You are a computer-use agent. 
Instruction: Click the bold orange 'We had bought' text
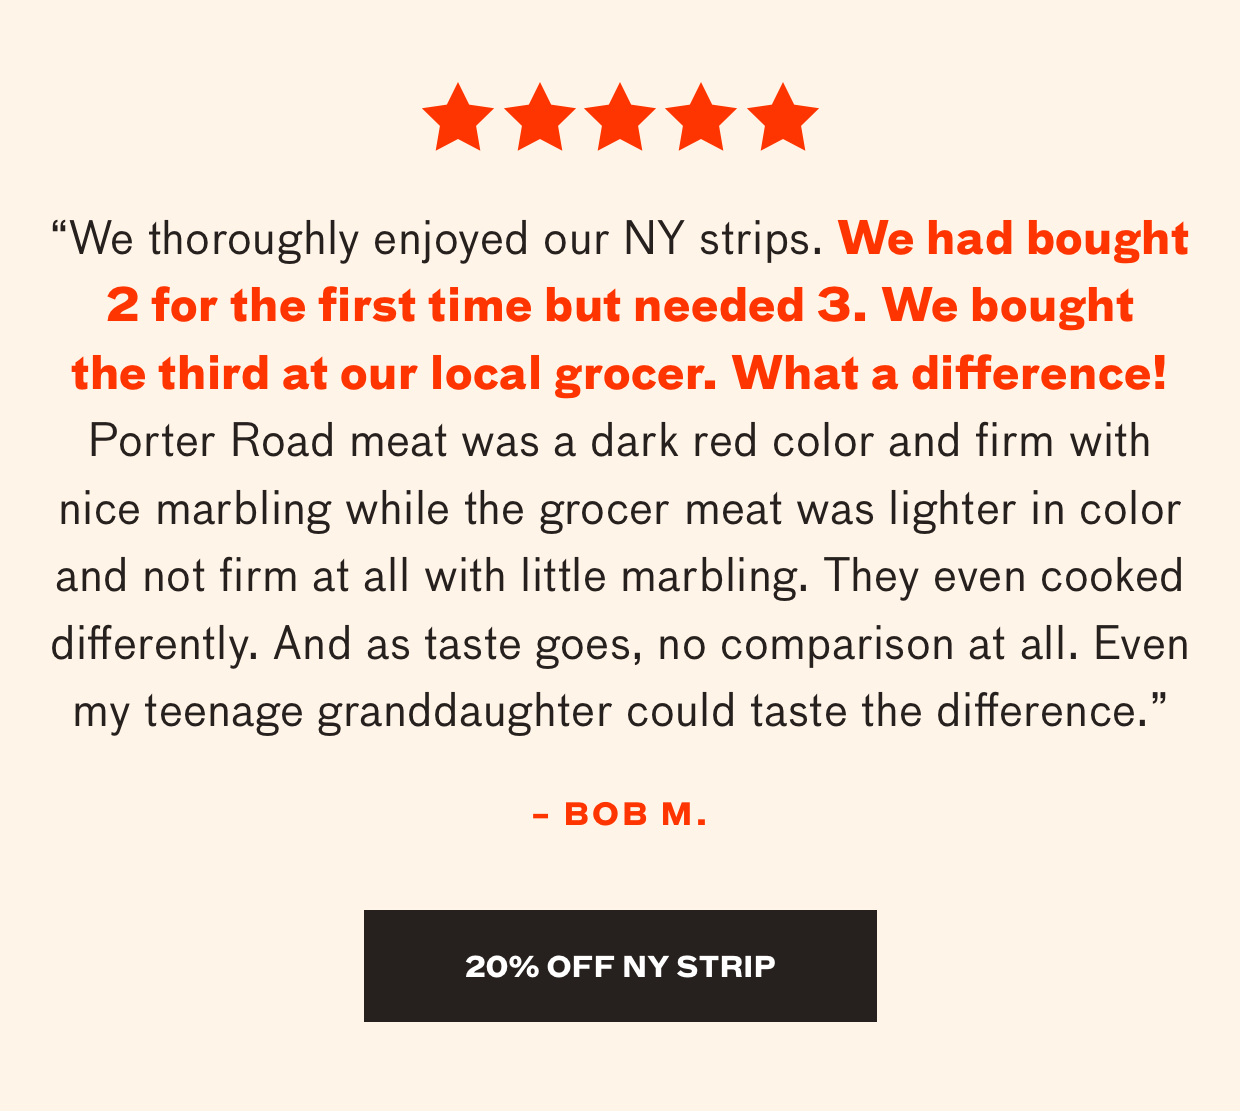coord(1014,240)
